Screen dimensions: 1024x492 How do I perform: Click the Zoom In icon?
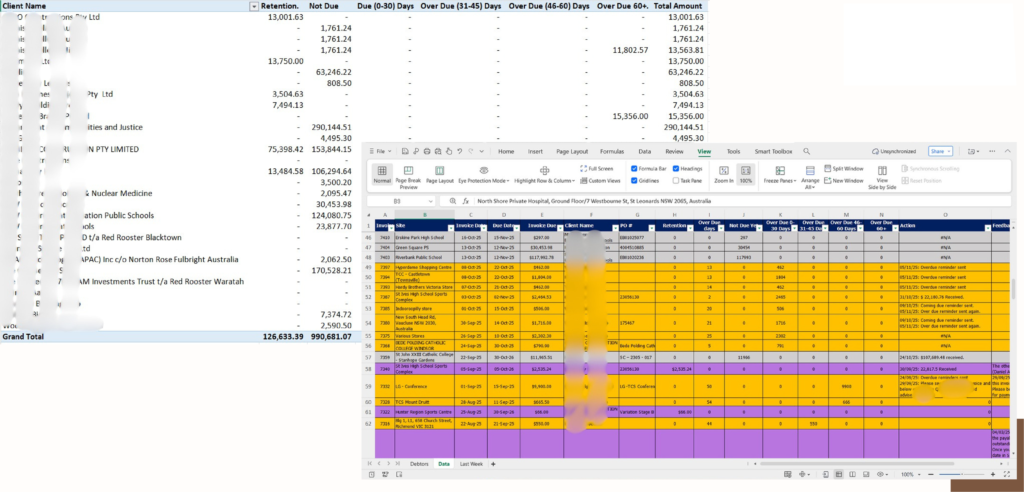click(x=723, y=171)
